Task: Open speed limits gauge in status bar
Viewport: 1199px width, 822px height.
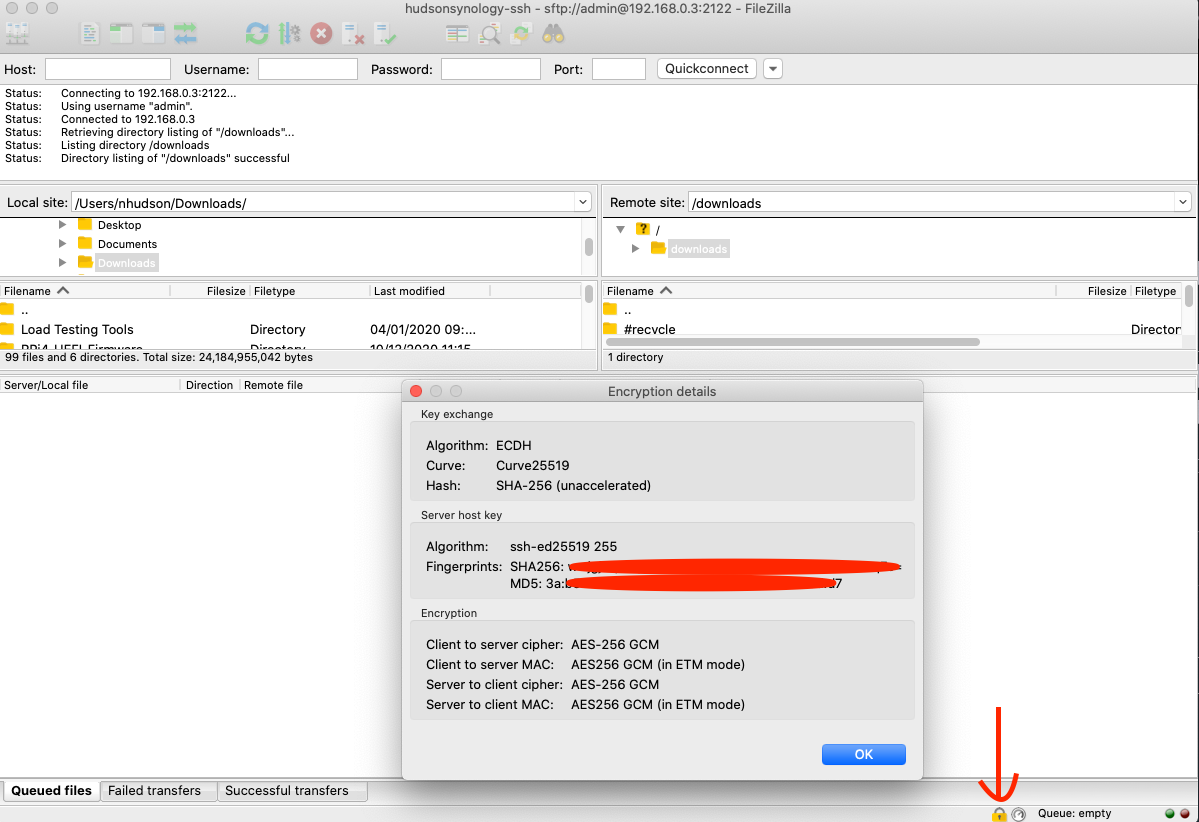Action: click(x=1019, y=814)
